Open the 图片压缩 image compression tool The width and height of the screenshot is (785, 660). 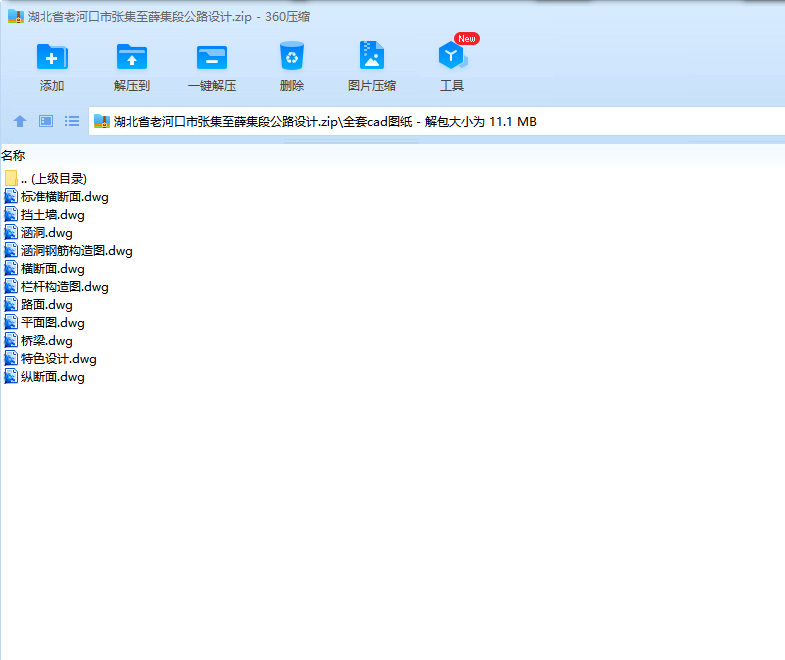[372, 56]
